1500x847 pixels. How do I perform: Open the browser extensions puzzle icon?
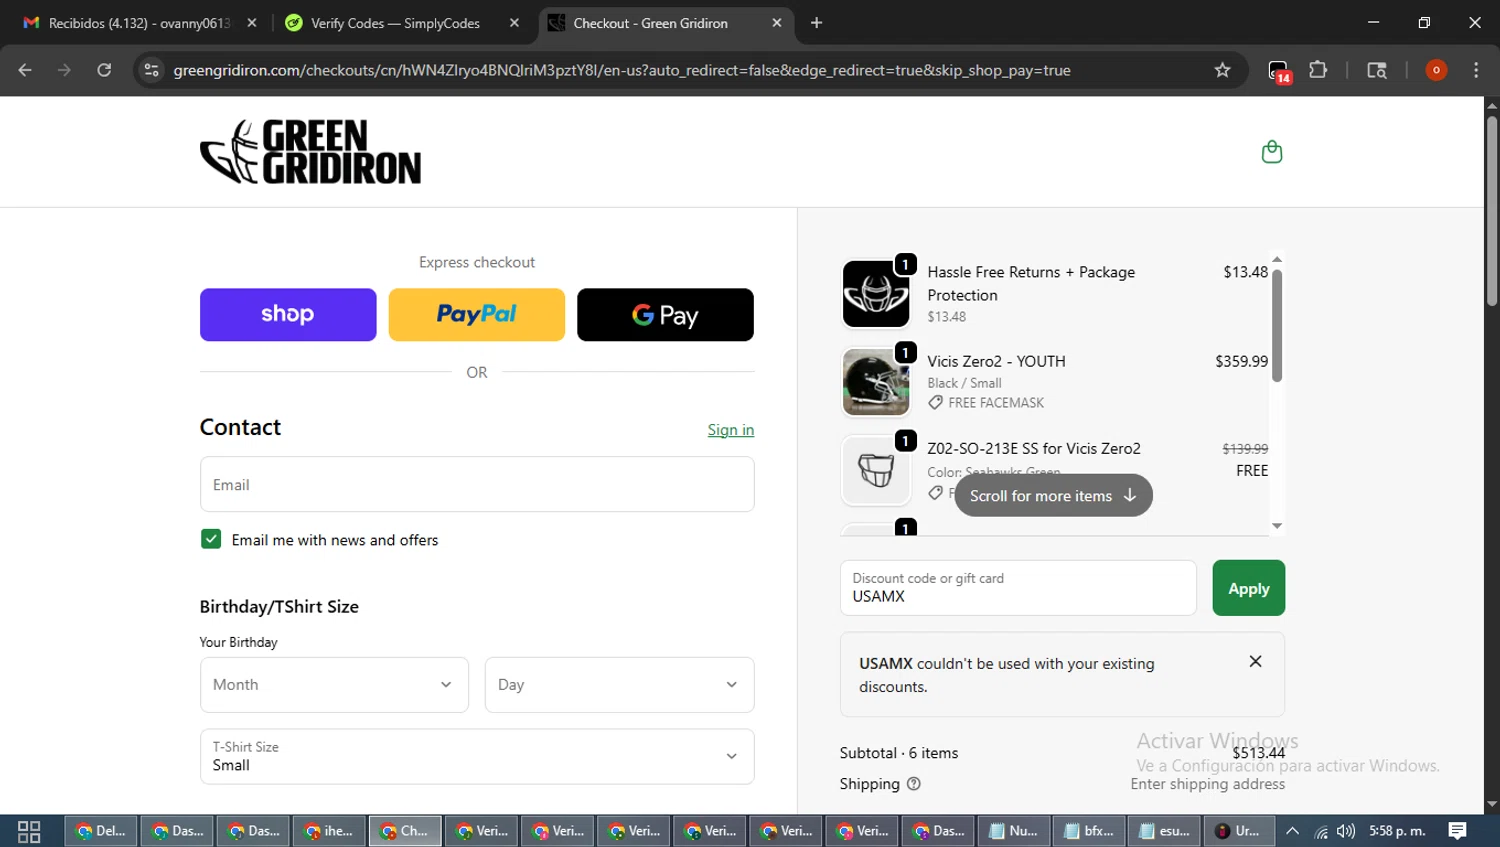[1318, 70]
